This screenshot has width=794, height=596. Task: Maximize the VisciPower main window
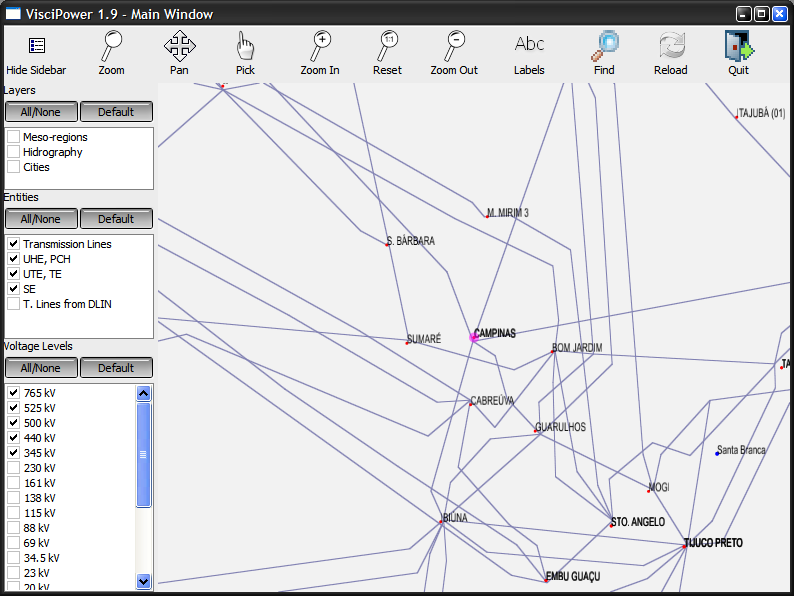pos(761,14)
